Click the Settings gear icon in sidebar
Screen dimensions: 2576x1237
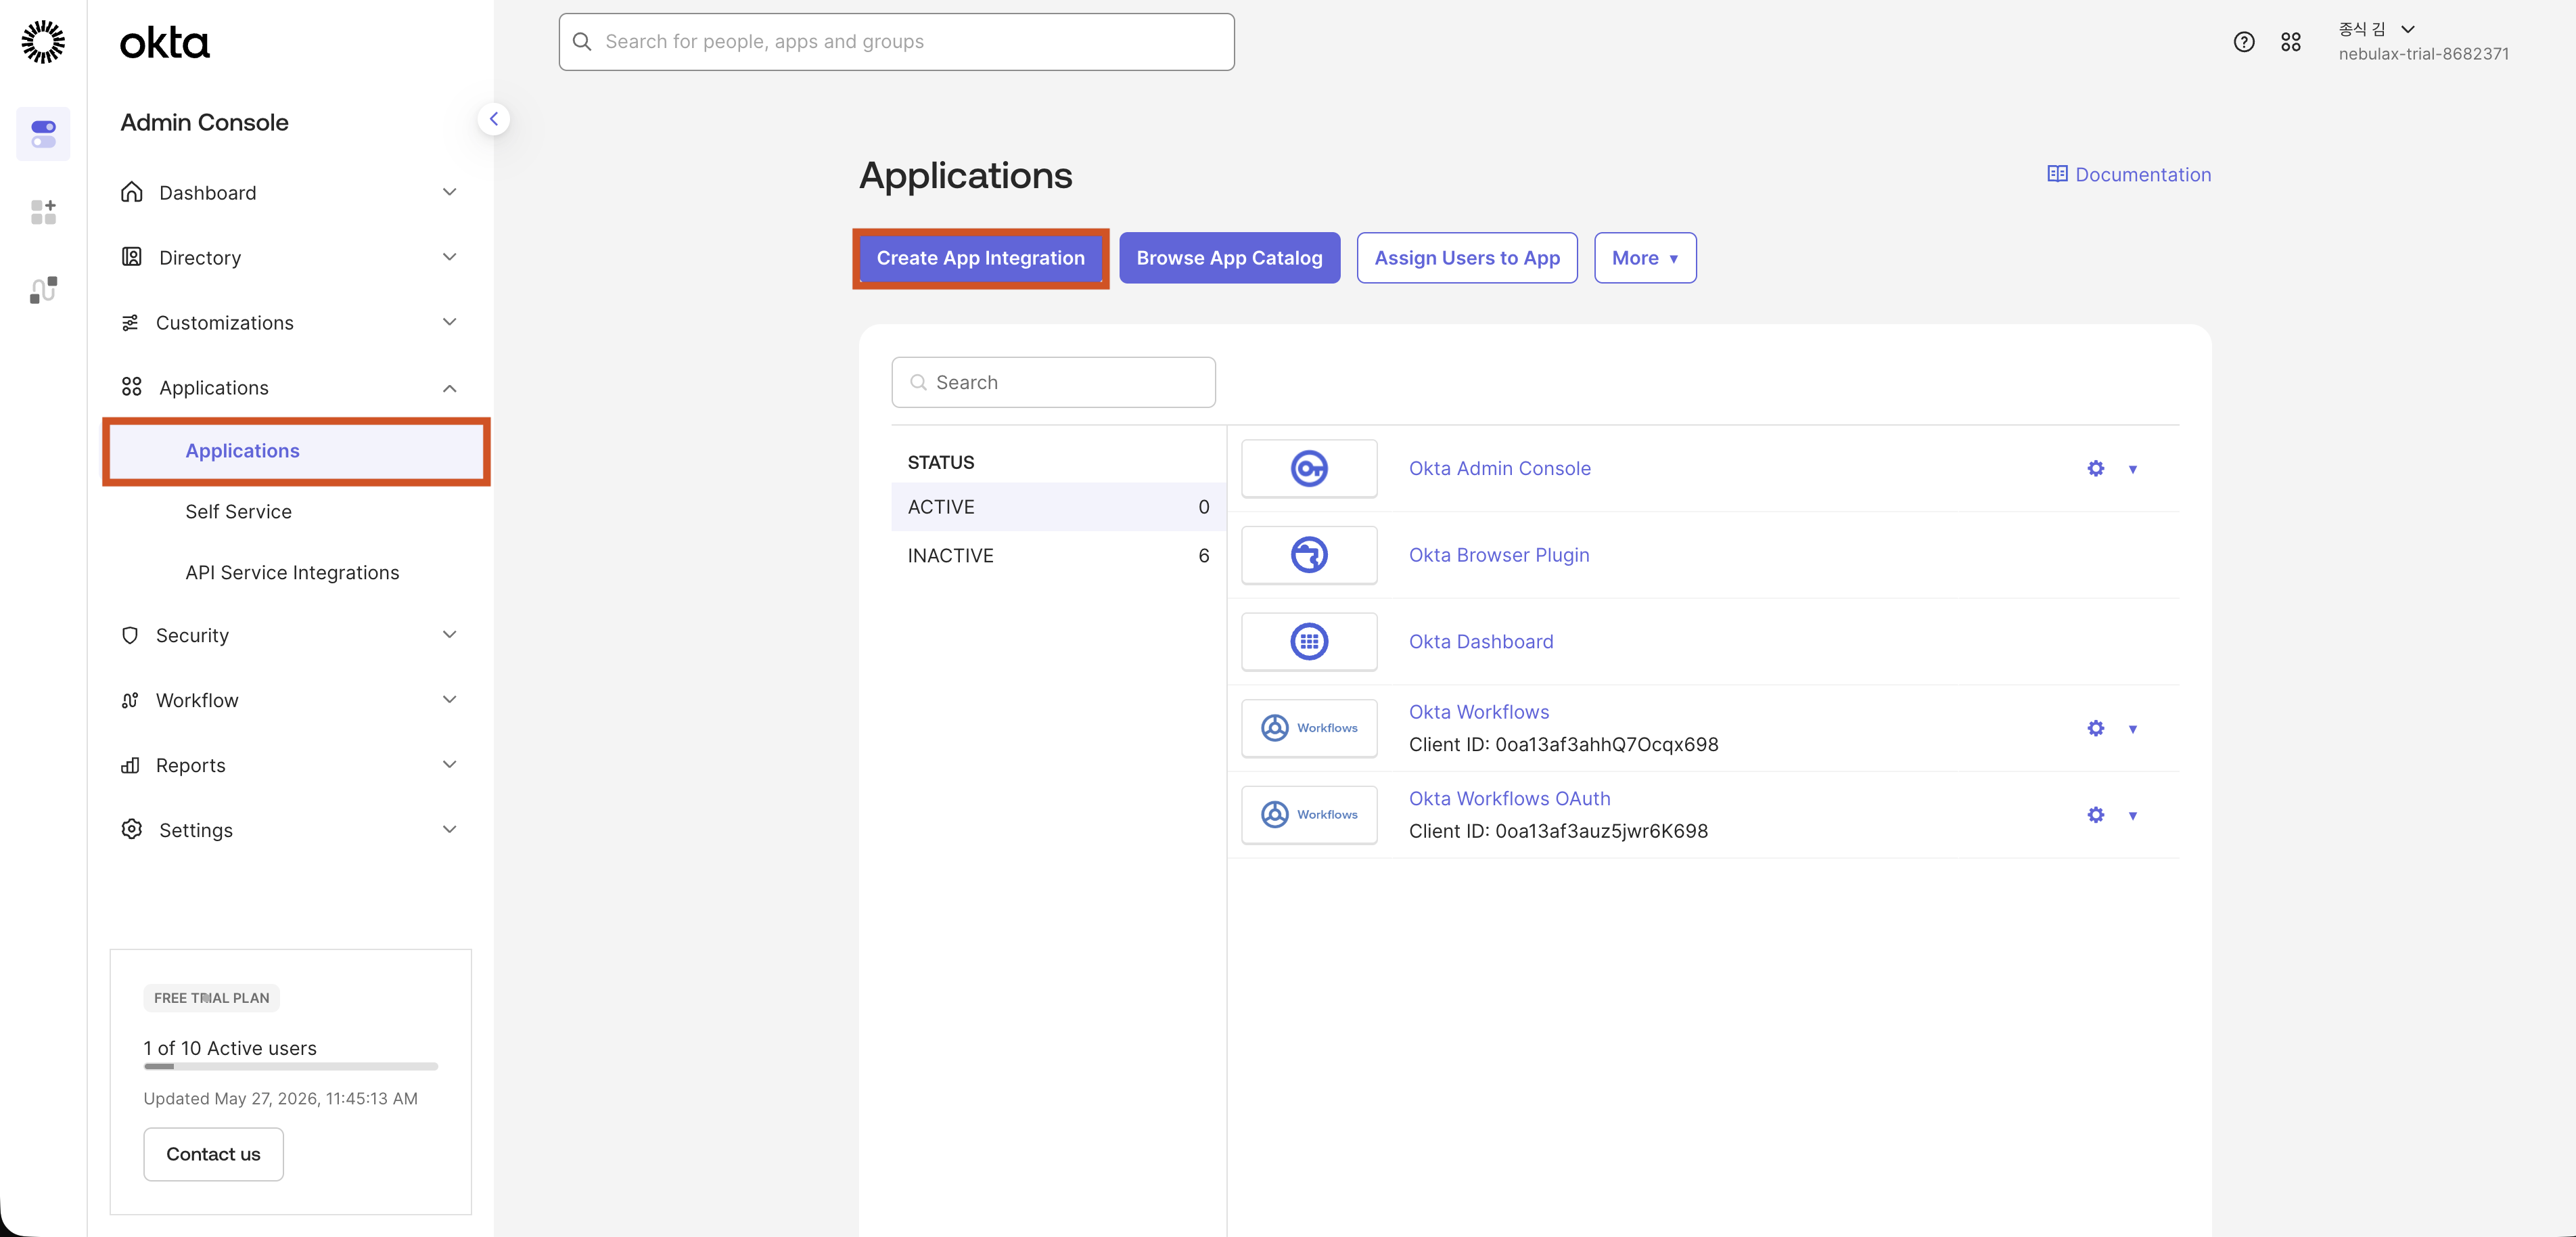point(132,830)
